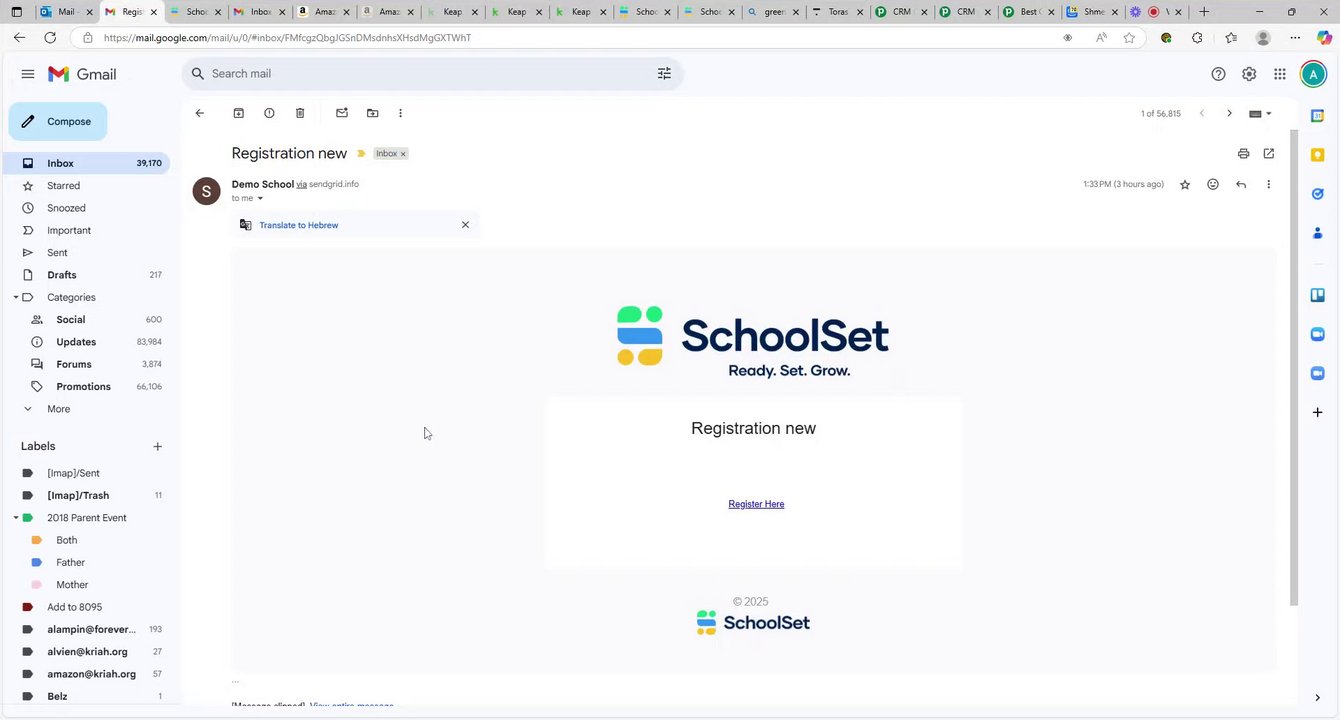Open Google Keep in the side panel
The height and width of the screenshot is (720, 1340).
point(1317,155)
